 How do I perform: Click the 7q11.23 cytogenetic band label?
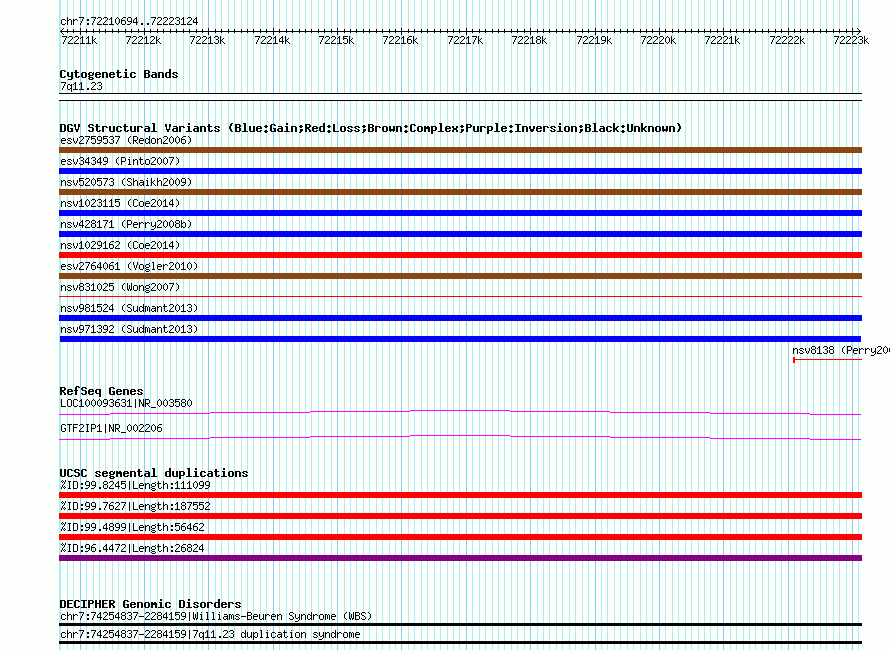81,87
